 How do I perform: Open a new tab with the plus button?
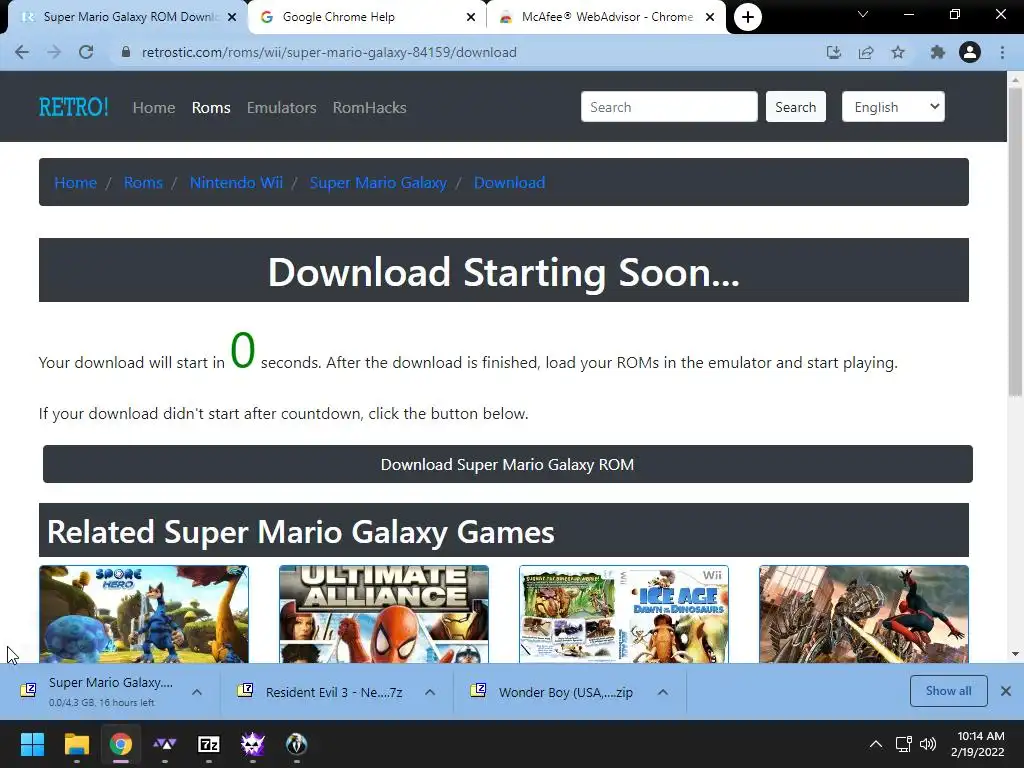coord(748,17)
